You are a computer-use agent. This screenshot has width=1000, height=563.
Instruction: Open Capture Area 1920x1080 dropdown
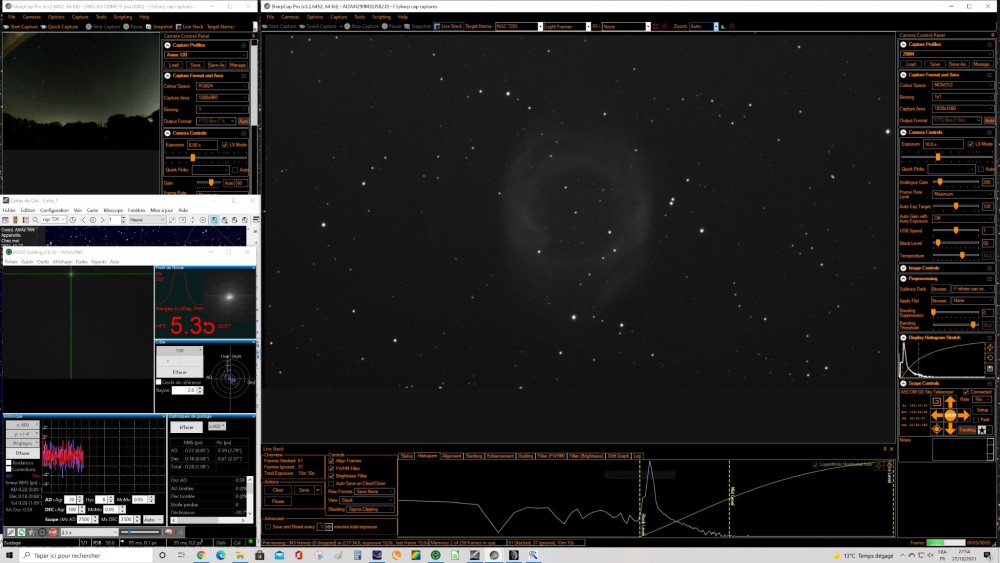962,108
